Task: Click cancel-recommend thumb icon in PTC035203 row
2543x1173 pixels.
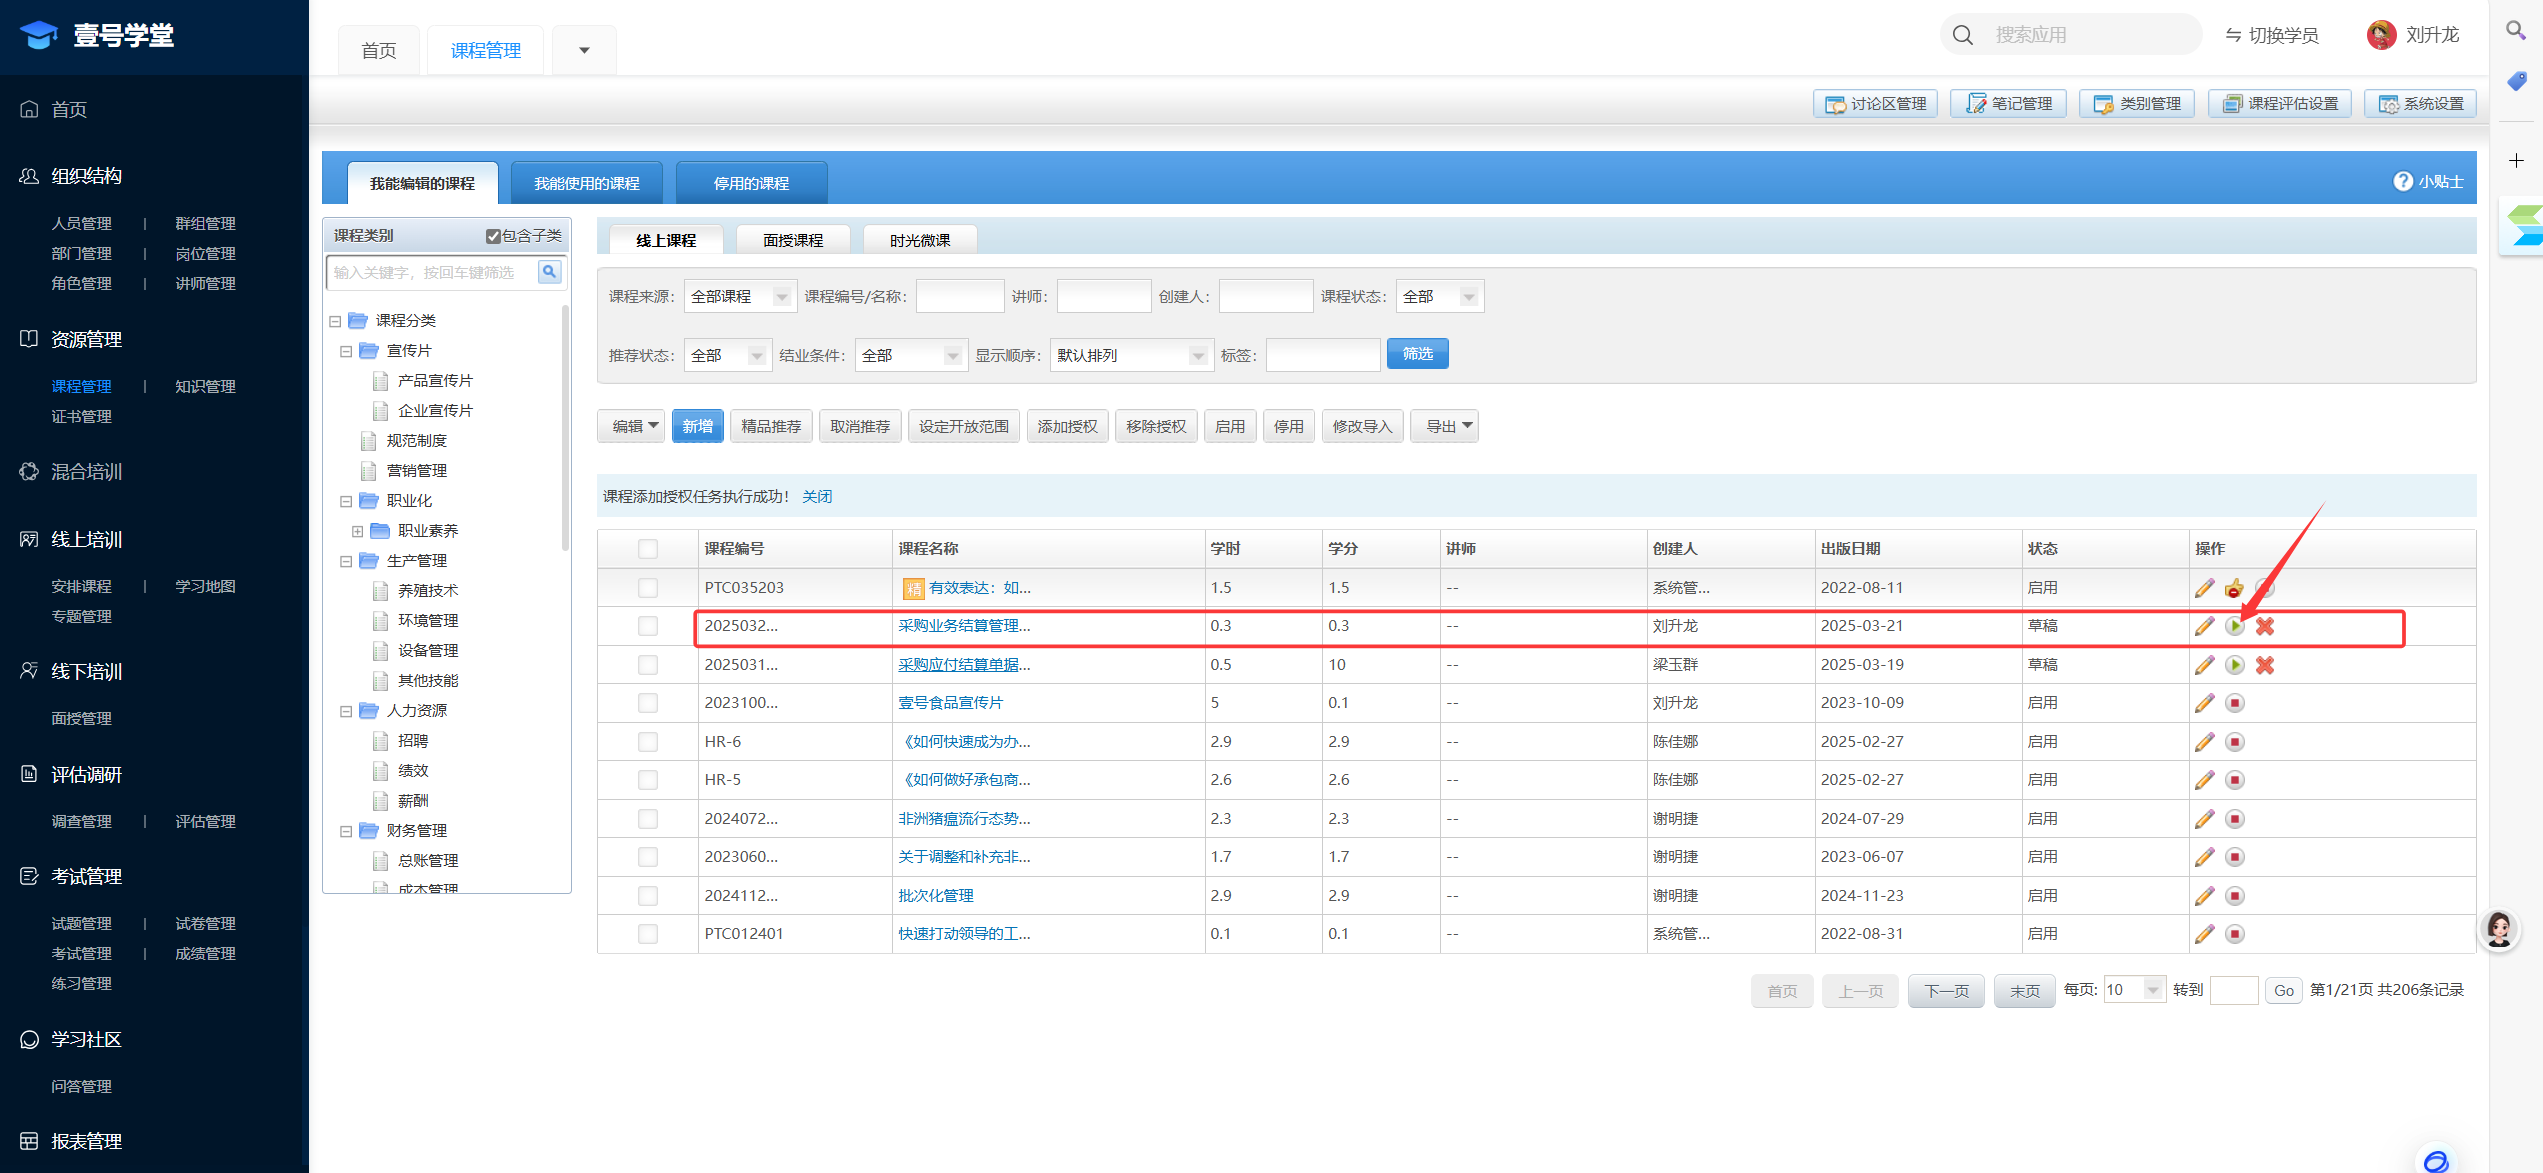Action: pyautogui.click(x=2234, y=588)
